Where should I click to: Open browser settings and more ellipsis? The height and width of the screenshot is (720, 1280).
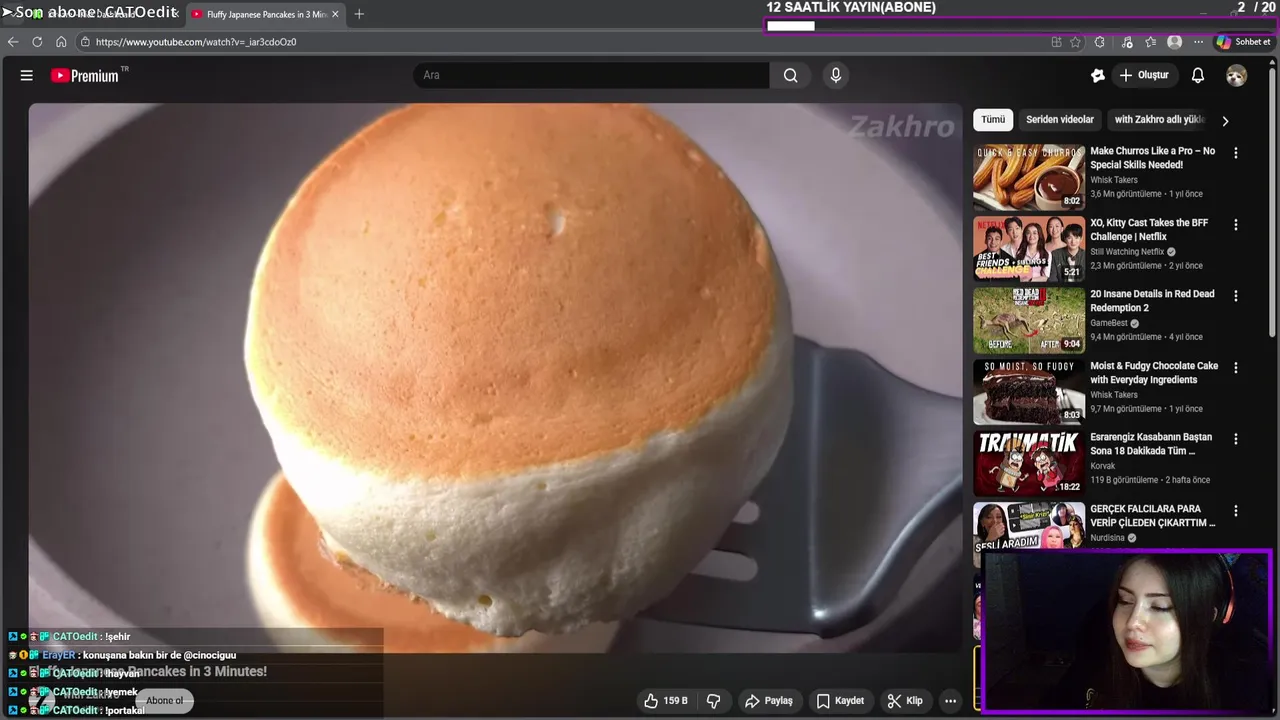pyautogui.click(x=1198, y=42)
